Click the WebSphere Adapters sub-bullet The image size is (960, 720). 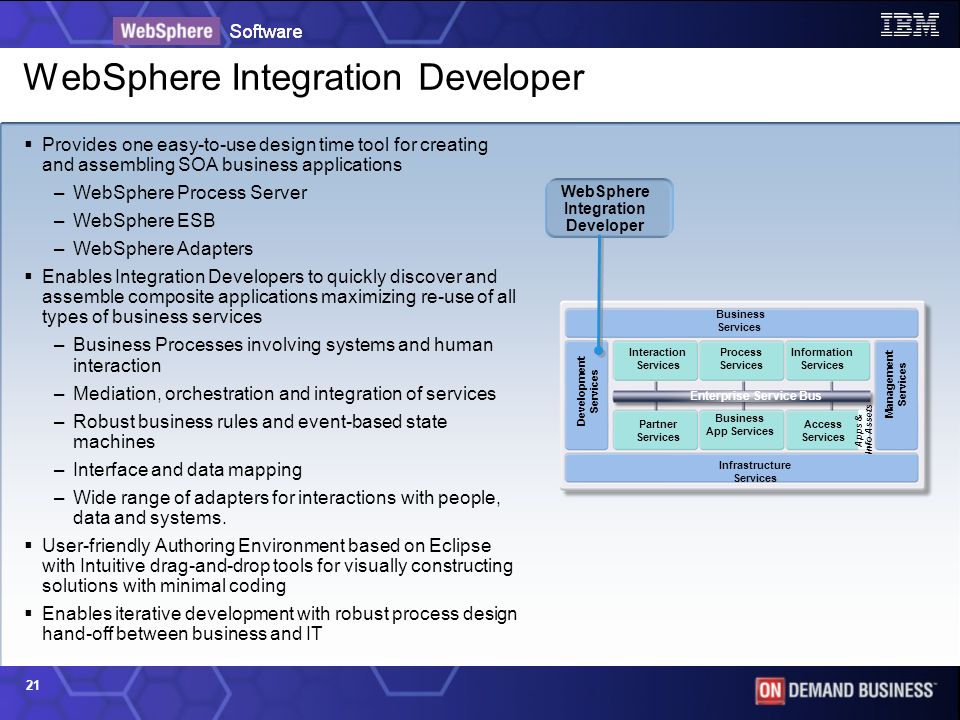pos(163,249)
